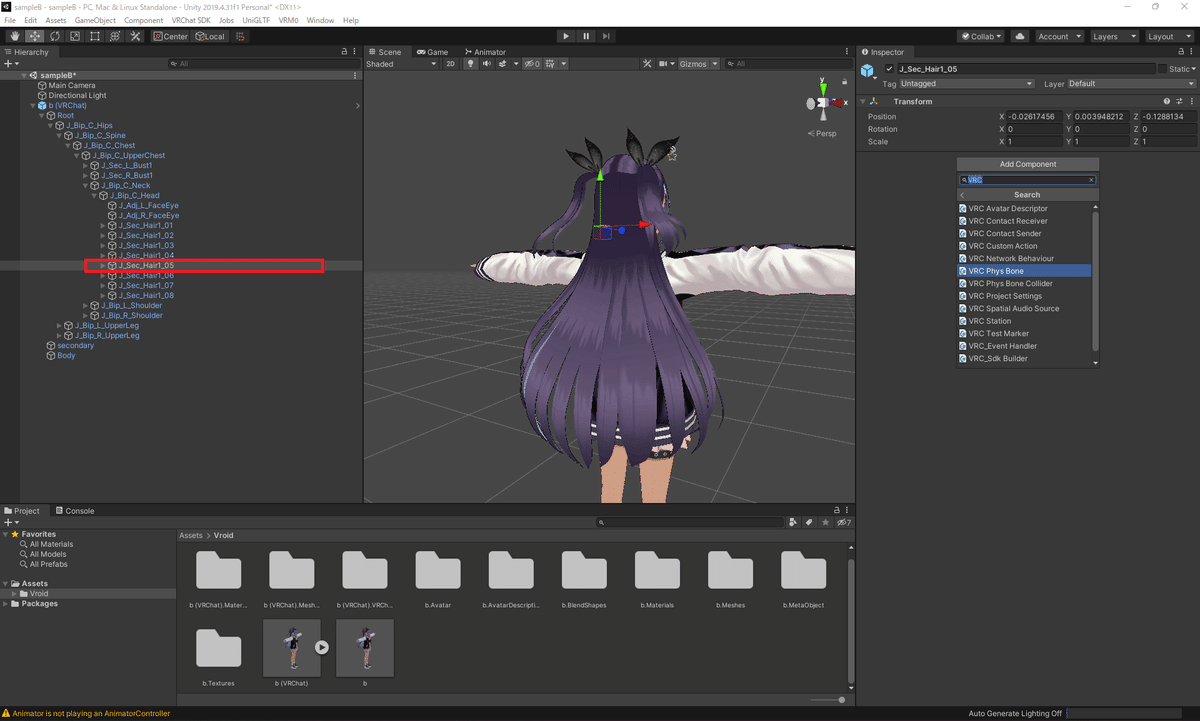This screenshot has height=721, width=1200.
Task: Toggle hidden objects visibility in Scene toolbar
Action: pyautogui.click(x=533, y=64)
